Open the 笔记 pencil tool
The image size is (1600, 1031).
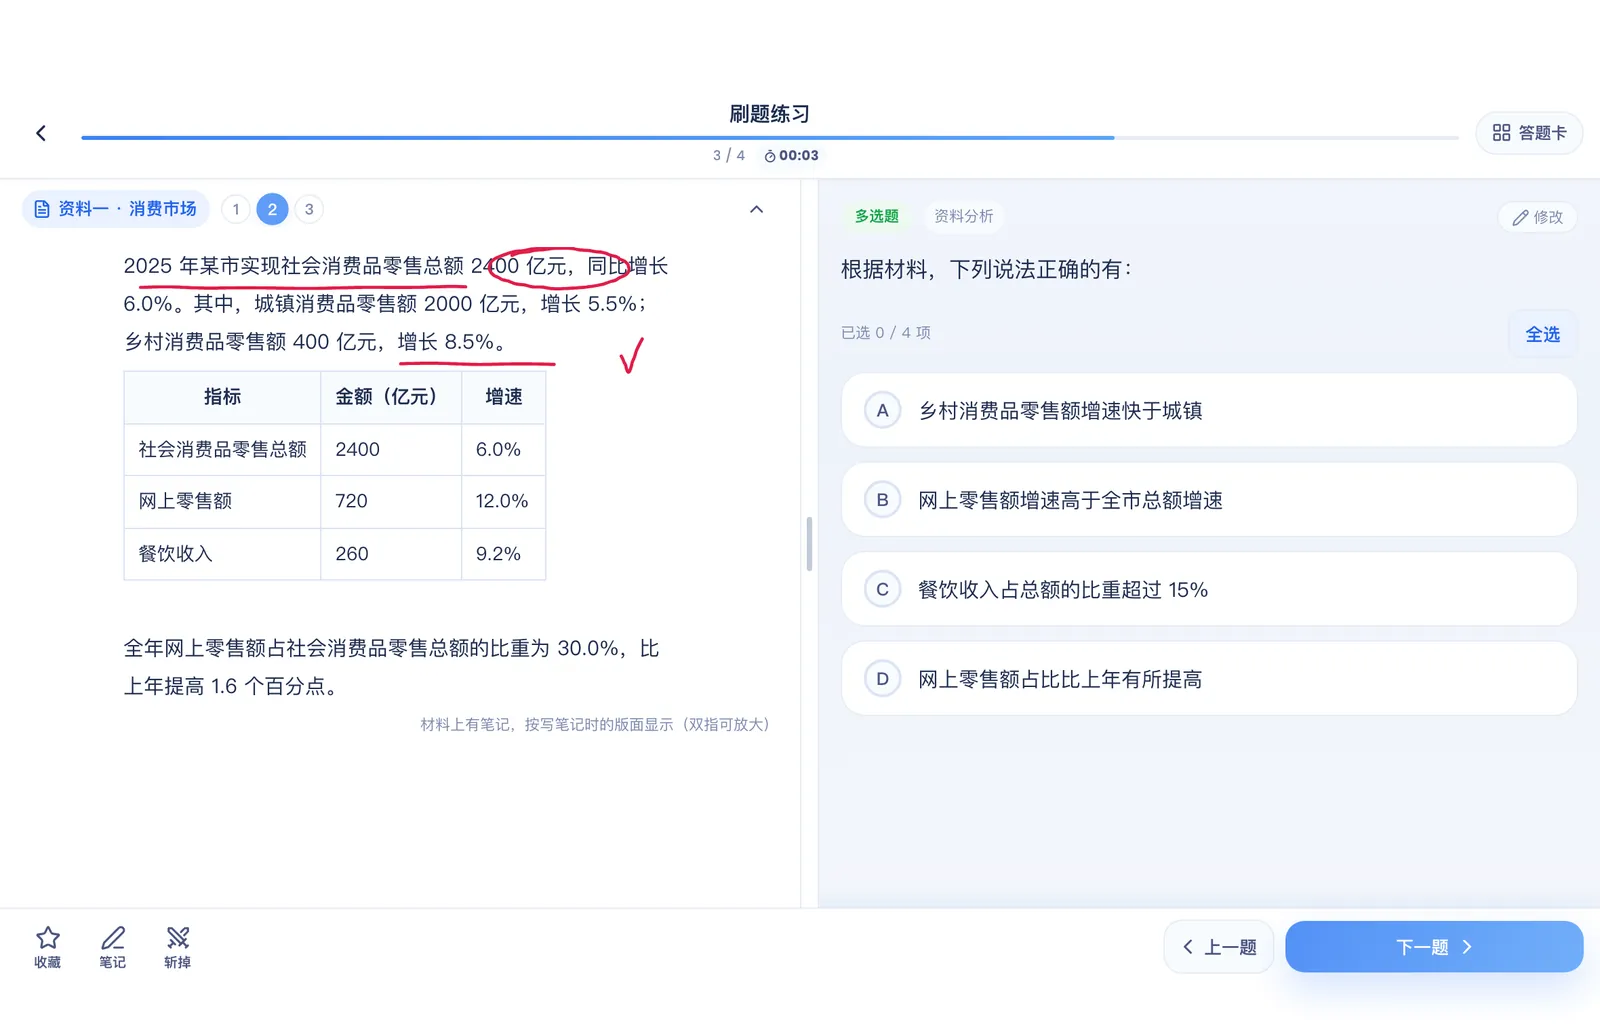tap(113, 947)
